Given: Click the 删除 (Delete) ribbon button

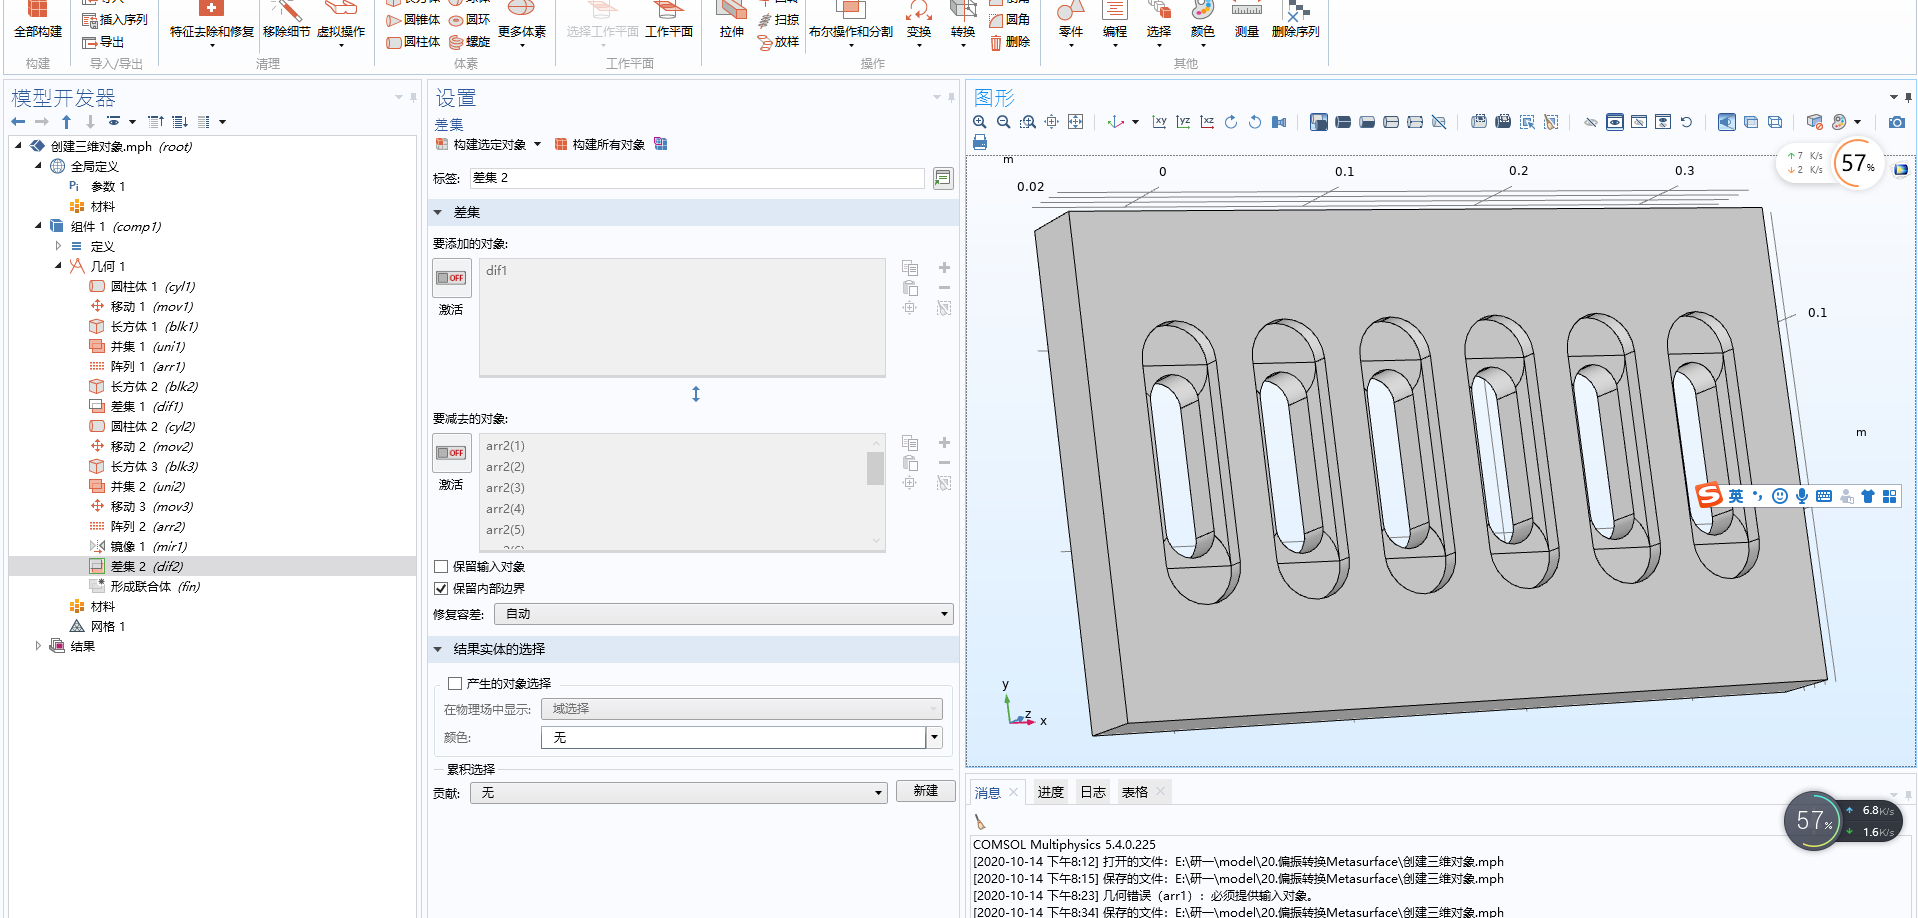Looking at the screenshot, I should click(1010, 42).
